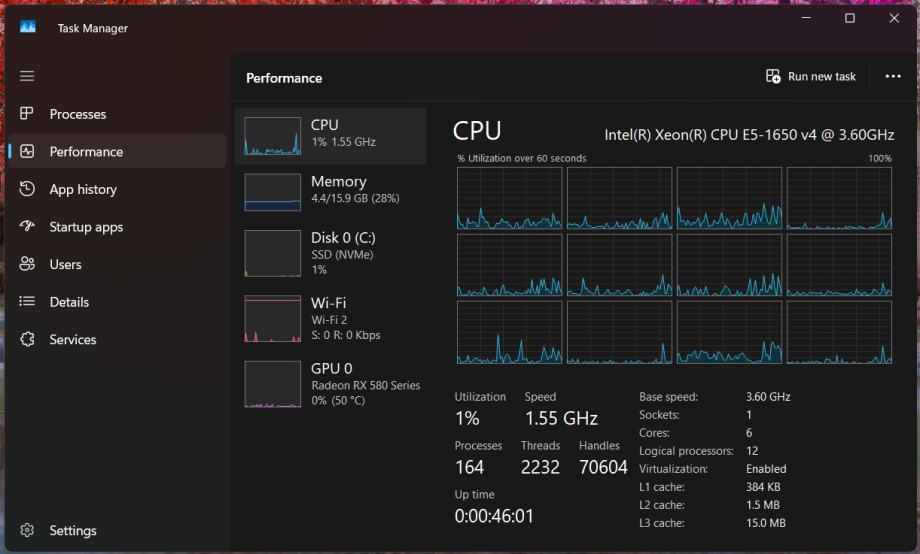Viewport: 920px width, 554px height.
Task: Open Startup apps gauge icon
Action: (x=27, y=227)
